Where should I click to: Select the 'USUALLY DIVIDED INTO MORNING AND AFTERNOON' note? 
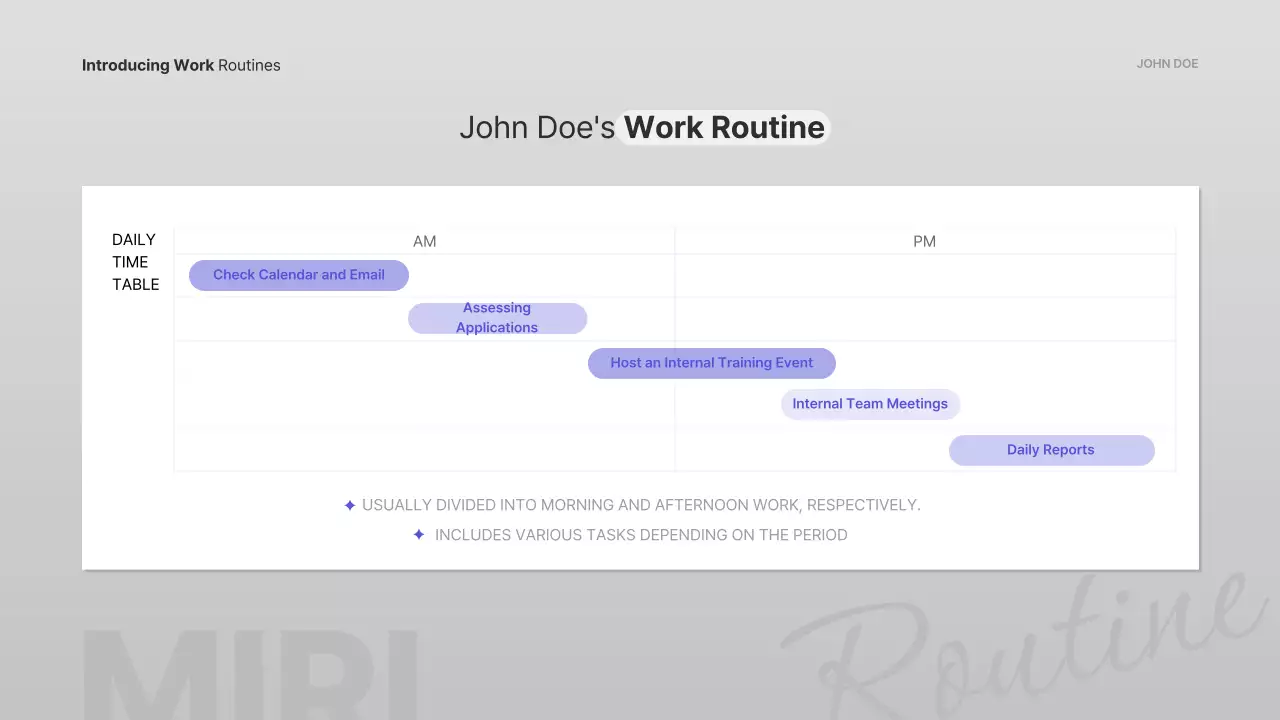(x=641, y=505)
